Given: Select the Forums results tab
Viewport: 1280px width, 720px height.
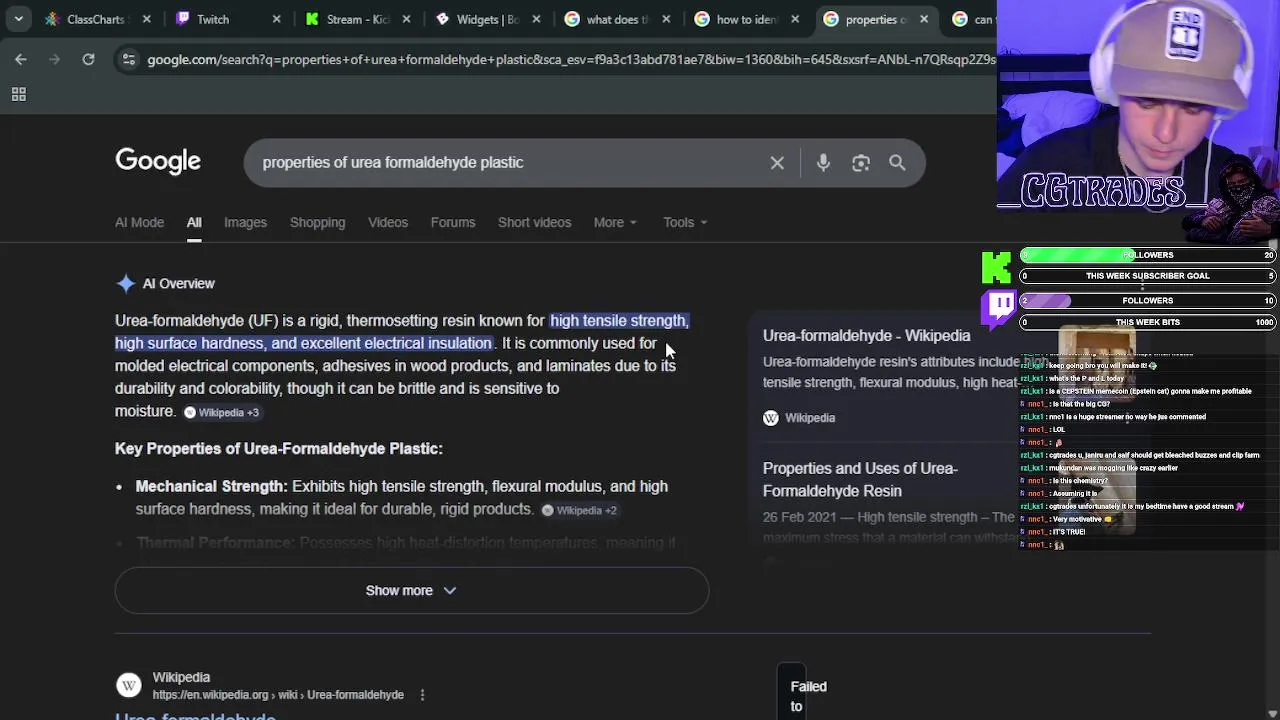Looking at the screenshot, I should 453,222.
